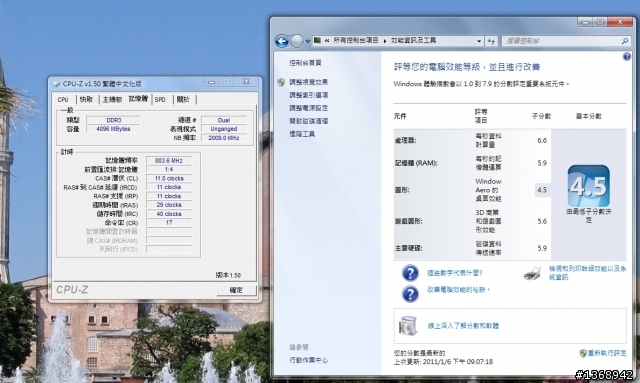Click the processor subscore 6.6
Screen dimensions: 640x383
[542, 140]
